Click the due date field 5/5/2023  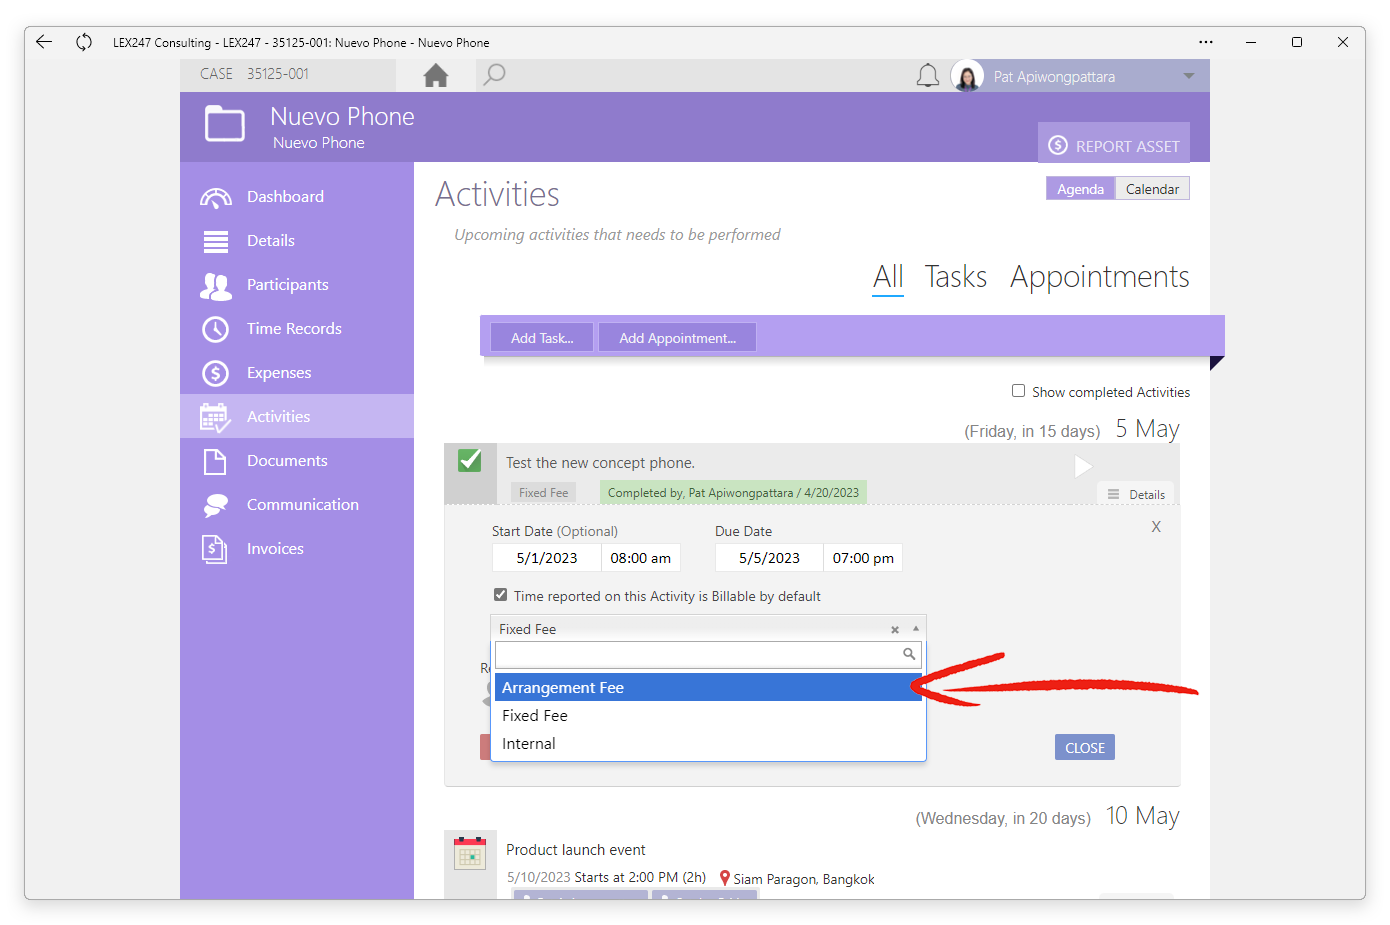coord(769,558)
